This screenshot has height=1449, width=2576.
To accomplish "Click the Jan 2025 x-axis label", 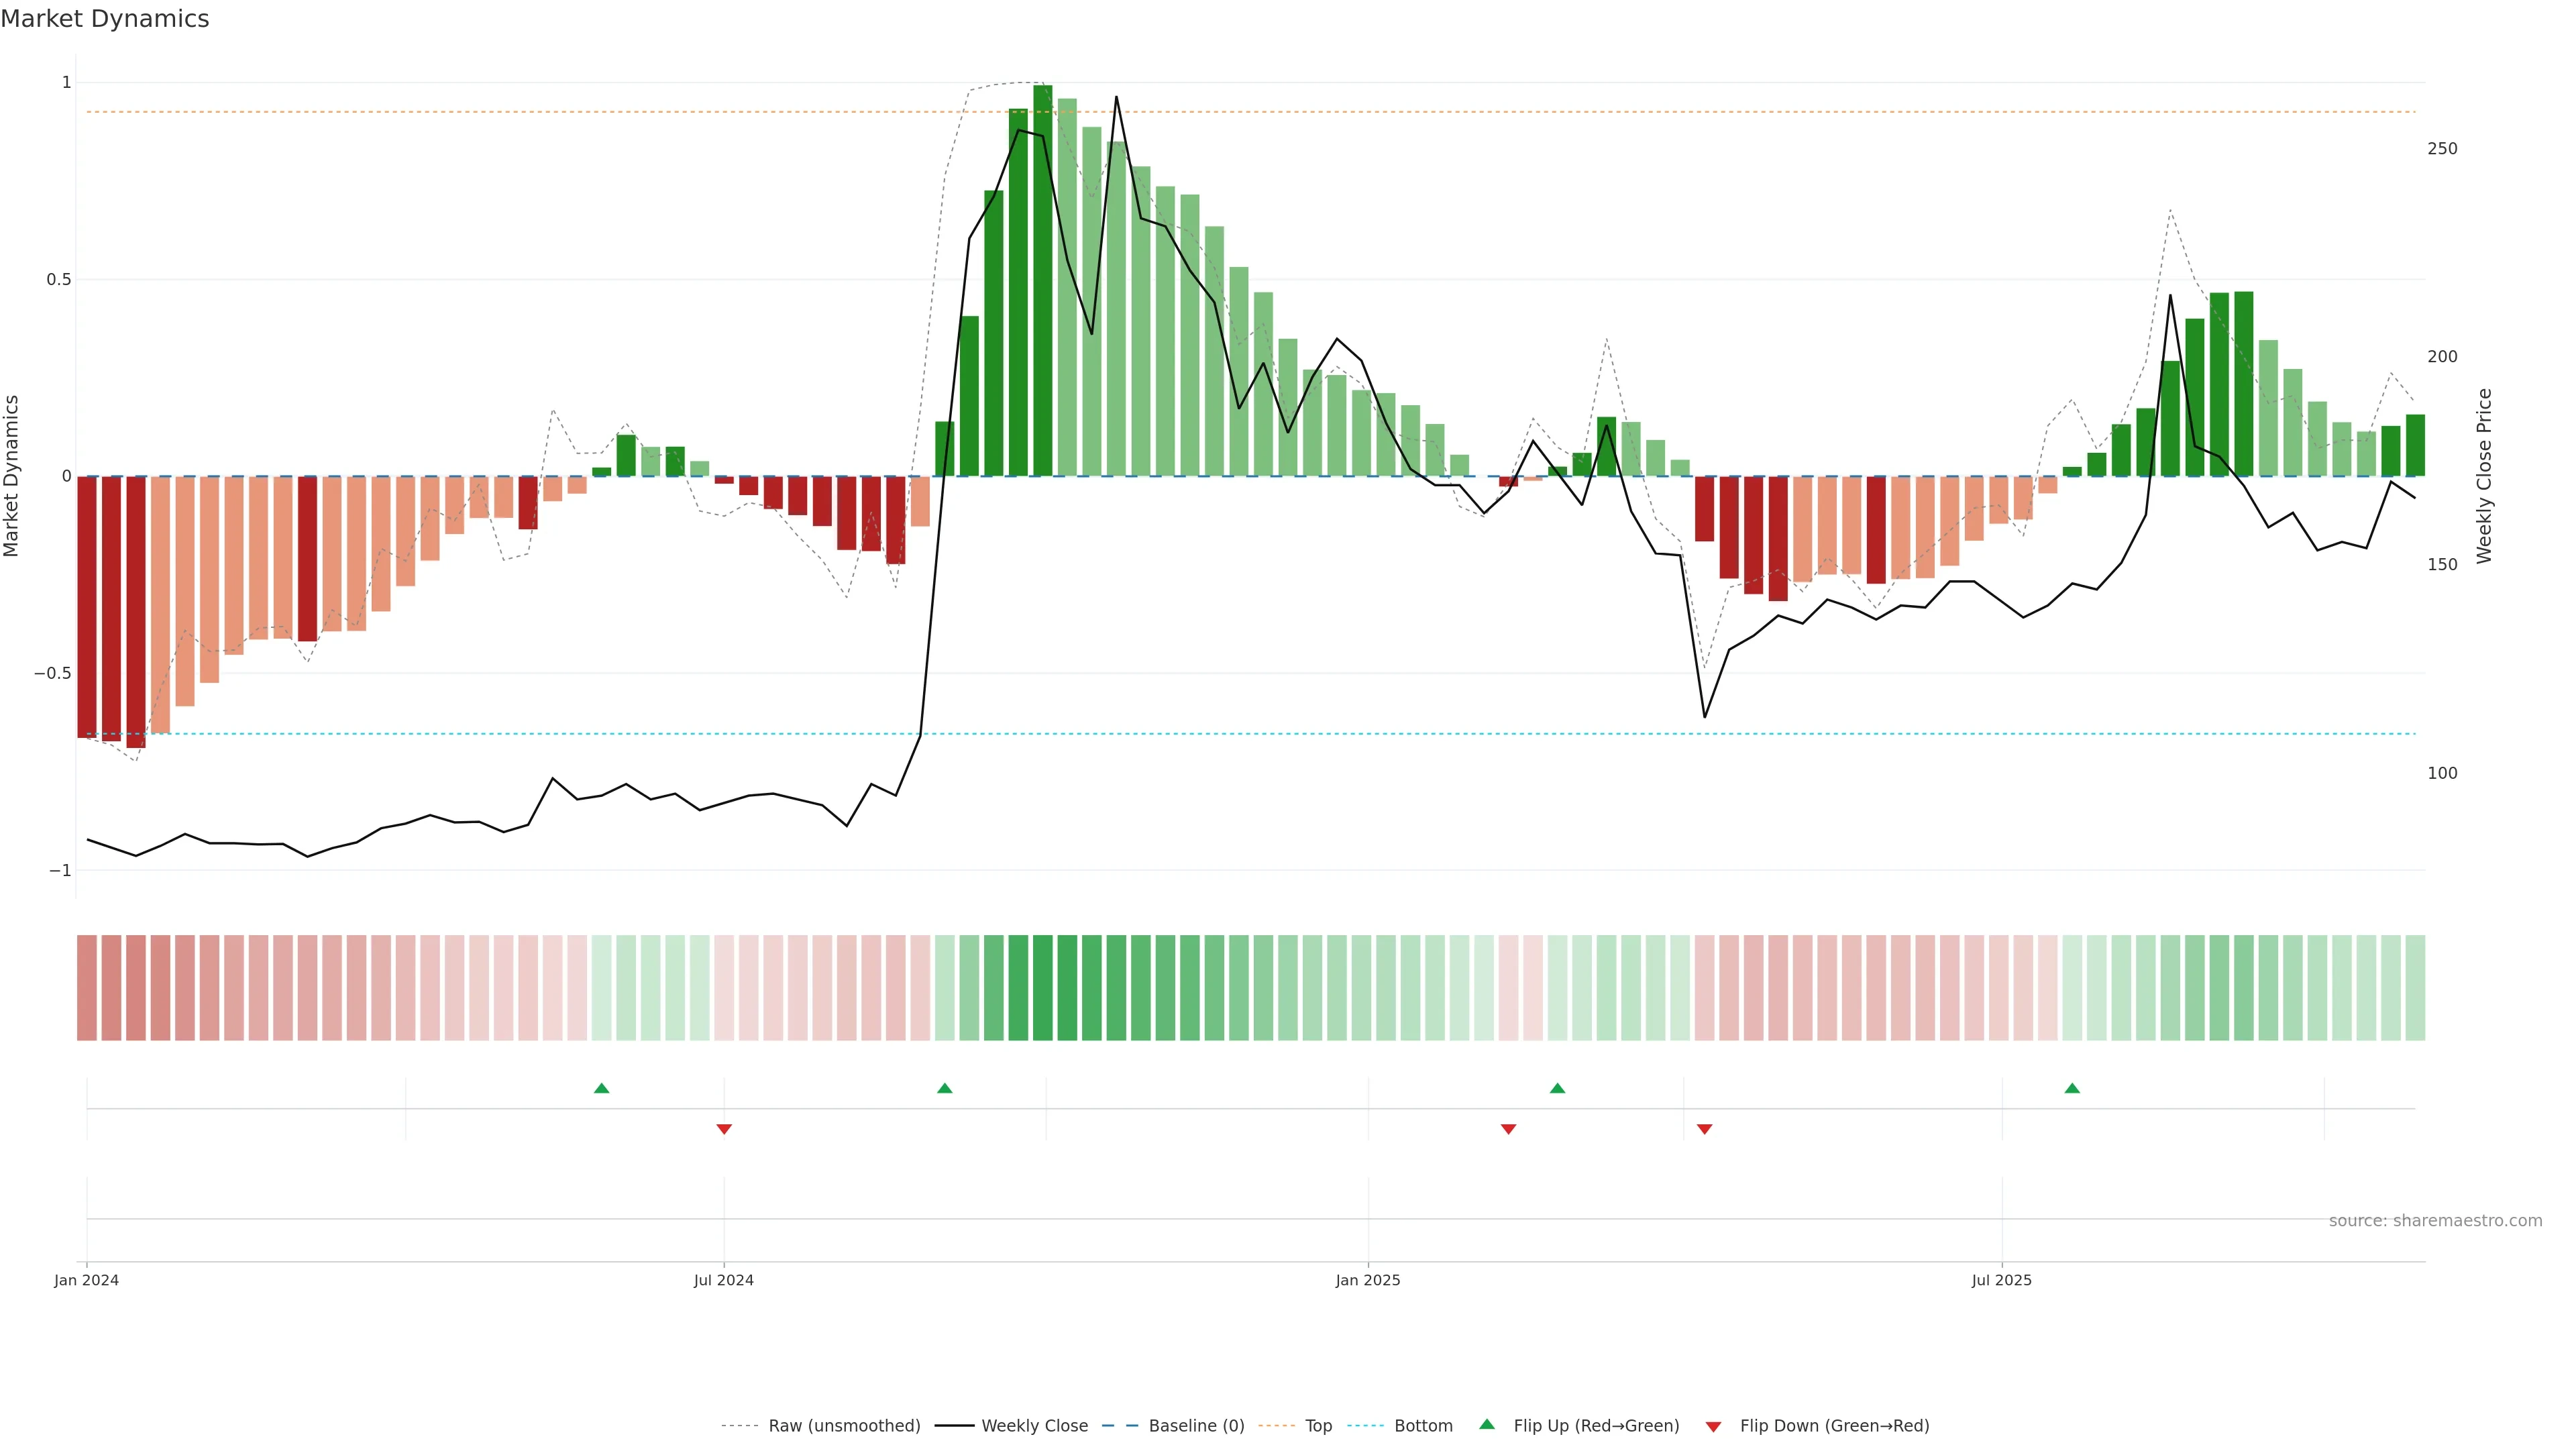I will (1368, 1280).
